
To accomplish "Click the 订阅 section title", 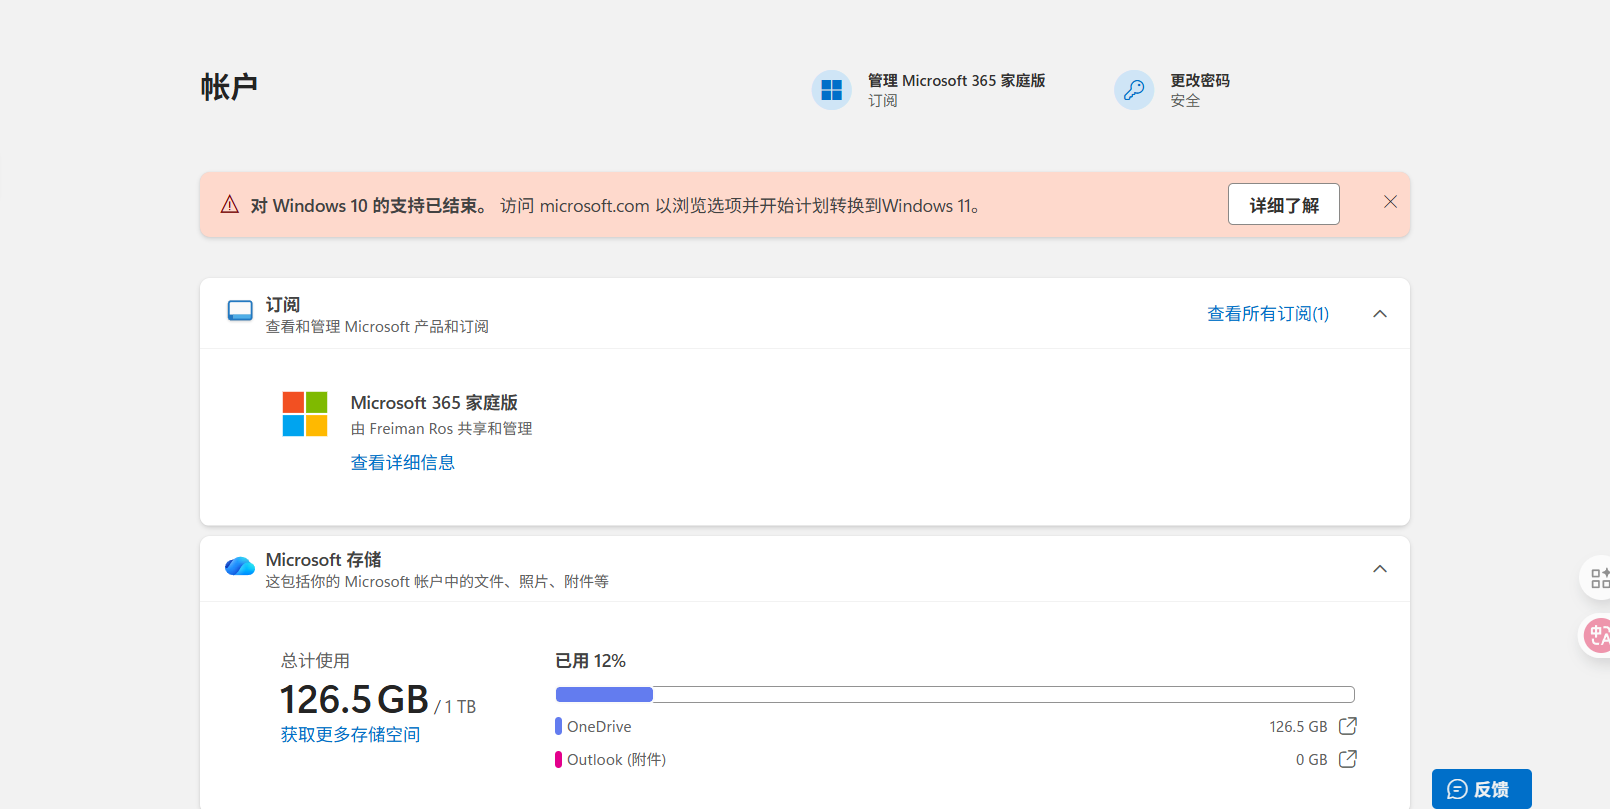I will (283, 304).
